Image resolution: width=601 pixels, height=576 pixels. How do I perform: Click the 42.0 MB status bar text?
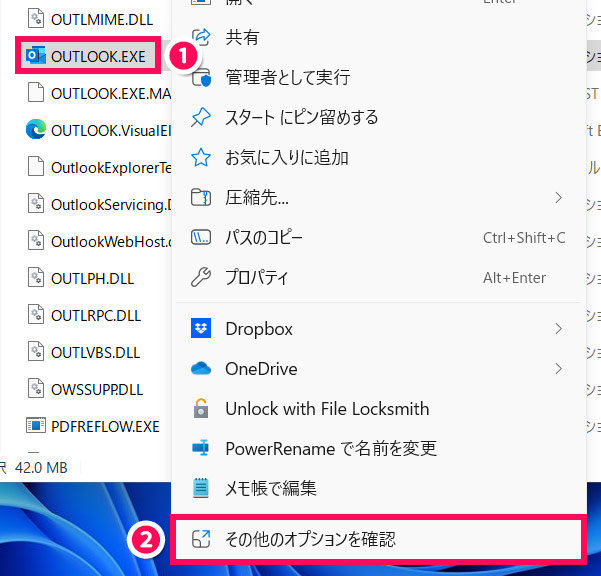tap(41, 468)
